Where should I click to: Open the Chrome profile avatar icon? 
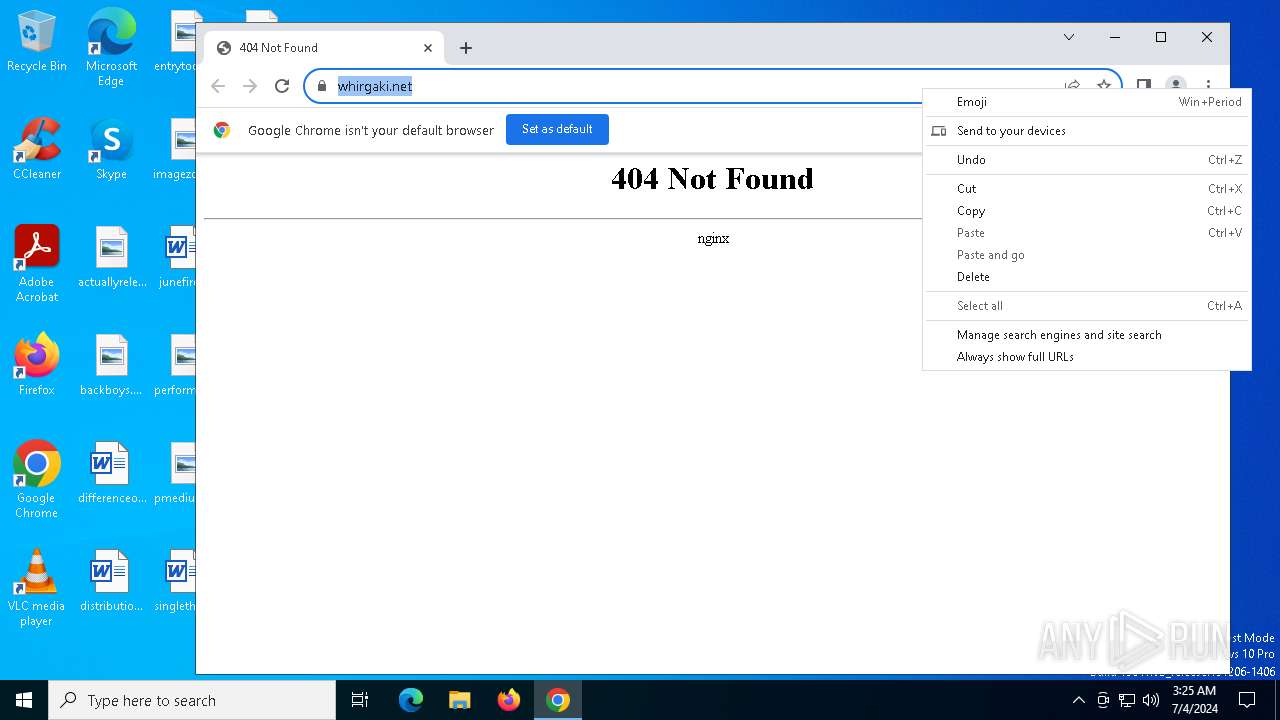point(1176,86)
